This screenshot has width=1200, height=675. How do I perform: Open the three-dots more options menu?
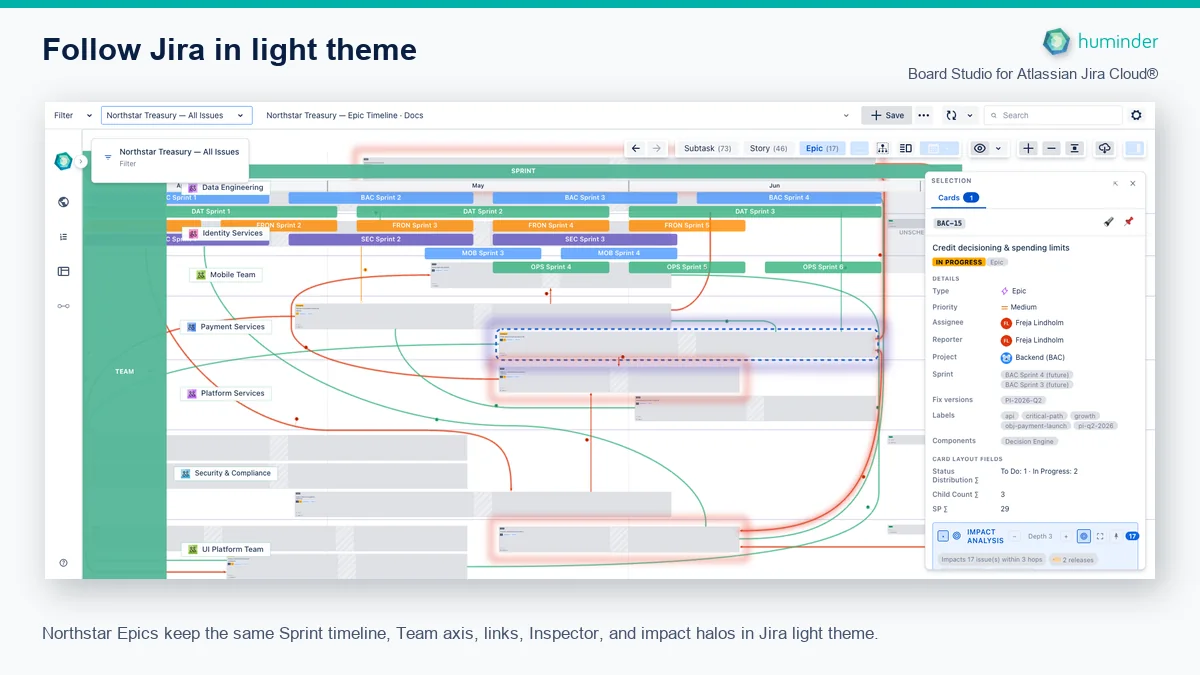(x=924, y=115)
